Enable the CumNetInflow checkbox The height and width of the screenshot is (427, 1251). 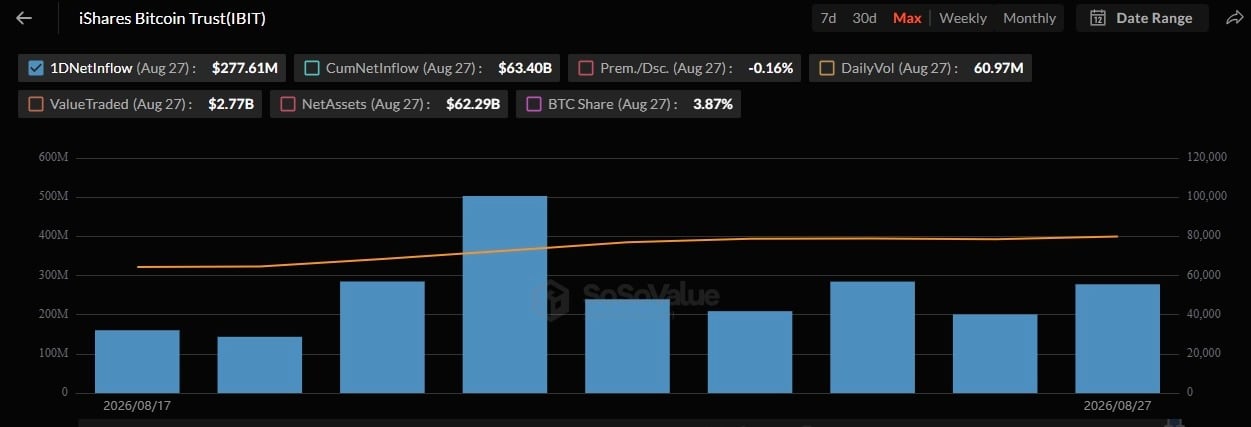coord(311,68)
